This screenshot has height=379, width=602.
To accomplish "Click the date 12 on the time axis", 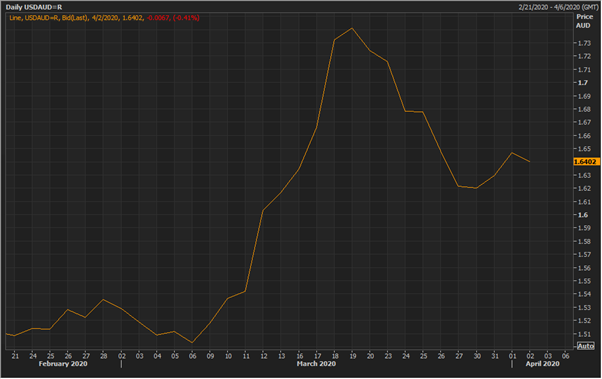I will (264, 356).
